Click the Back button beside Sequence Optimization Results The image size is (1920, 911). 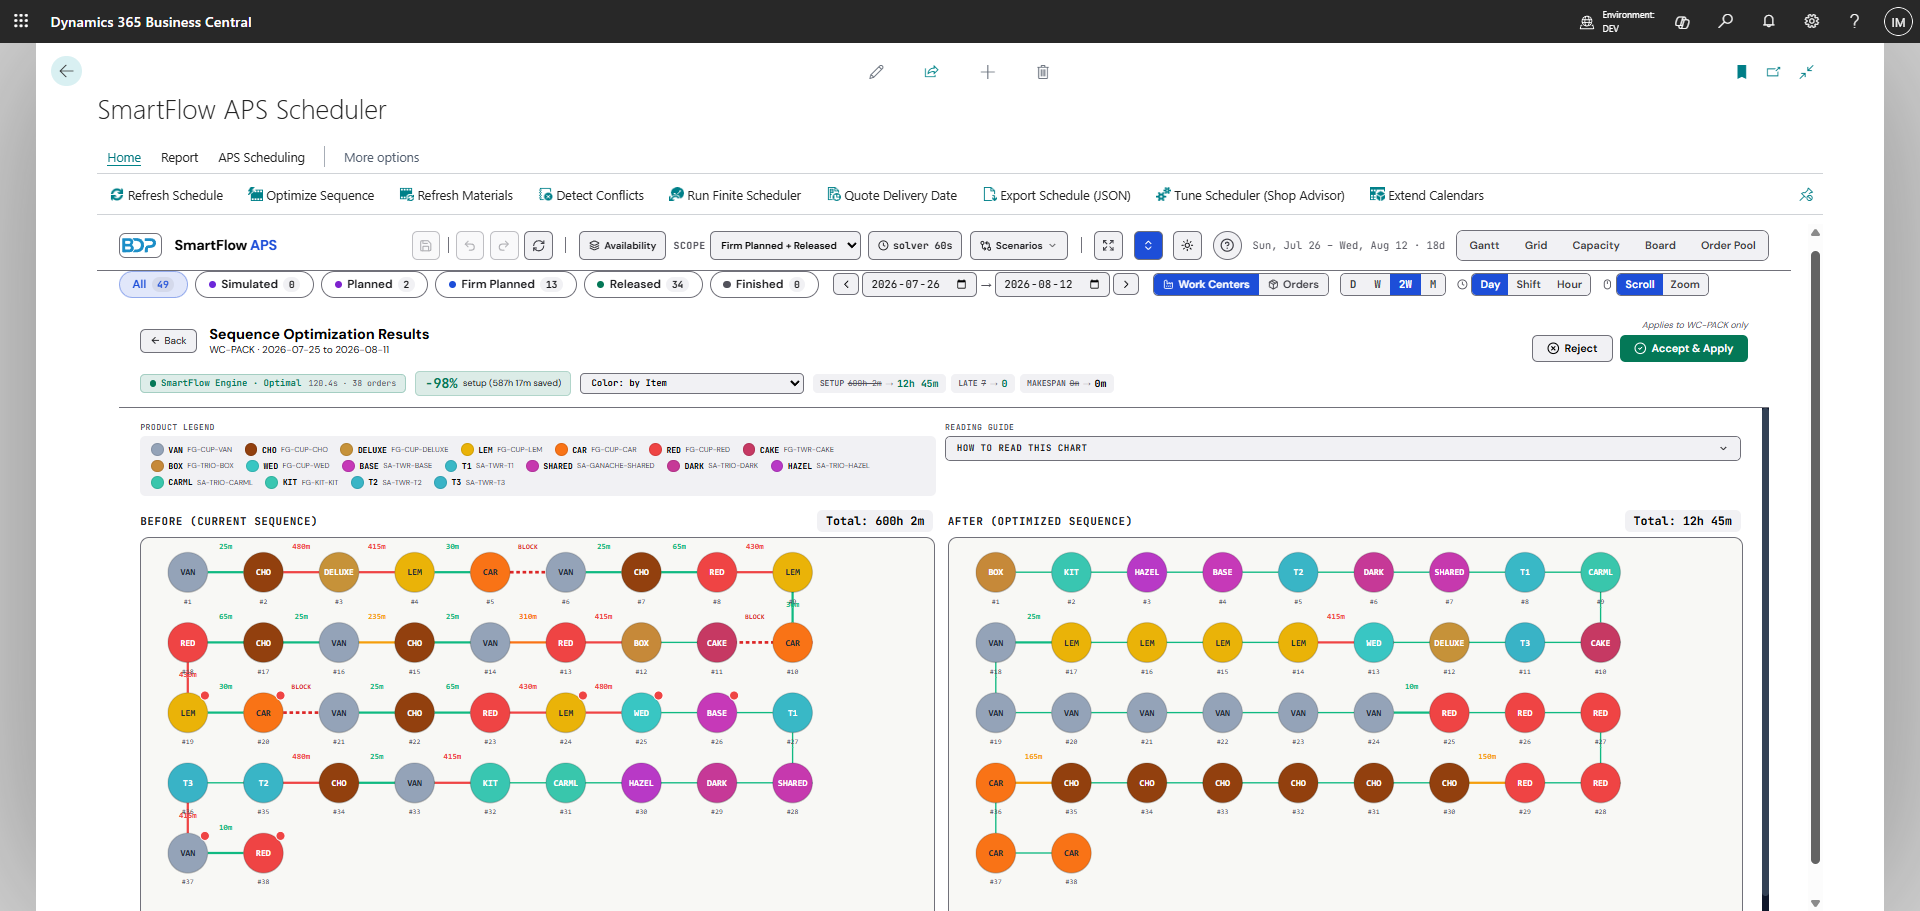[168, 341]
